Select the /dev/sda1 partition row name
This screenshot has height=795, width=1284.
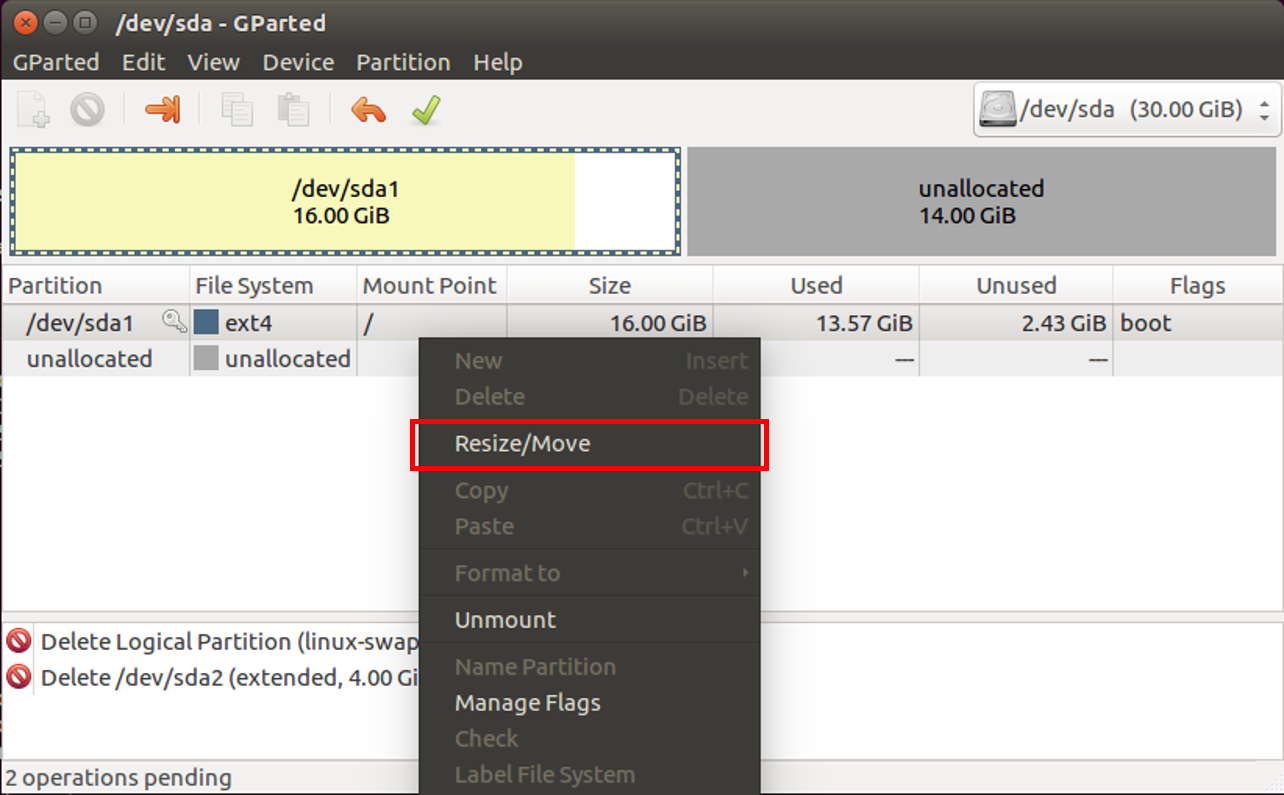[x=80, y=323]
